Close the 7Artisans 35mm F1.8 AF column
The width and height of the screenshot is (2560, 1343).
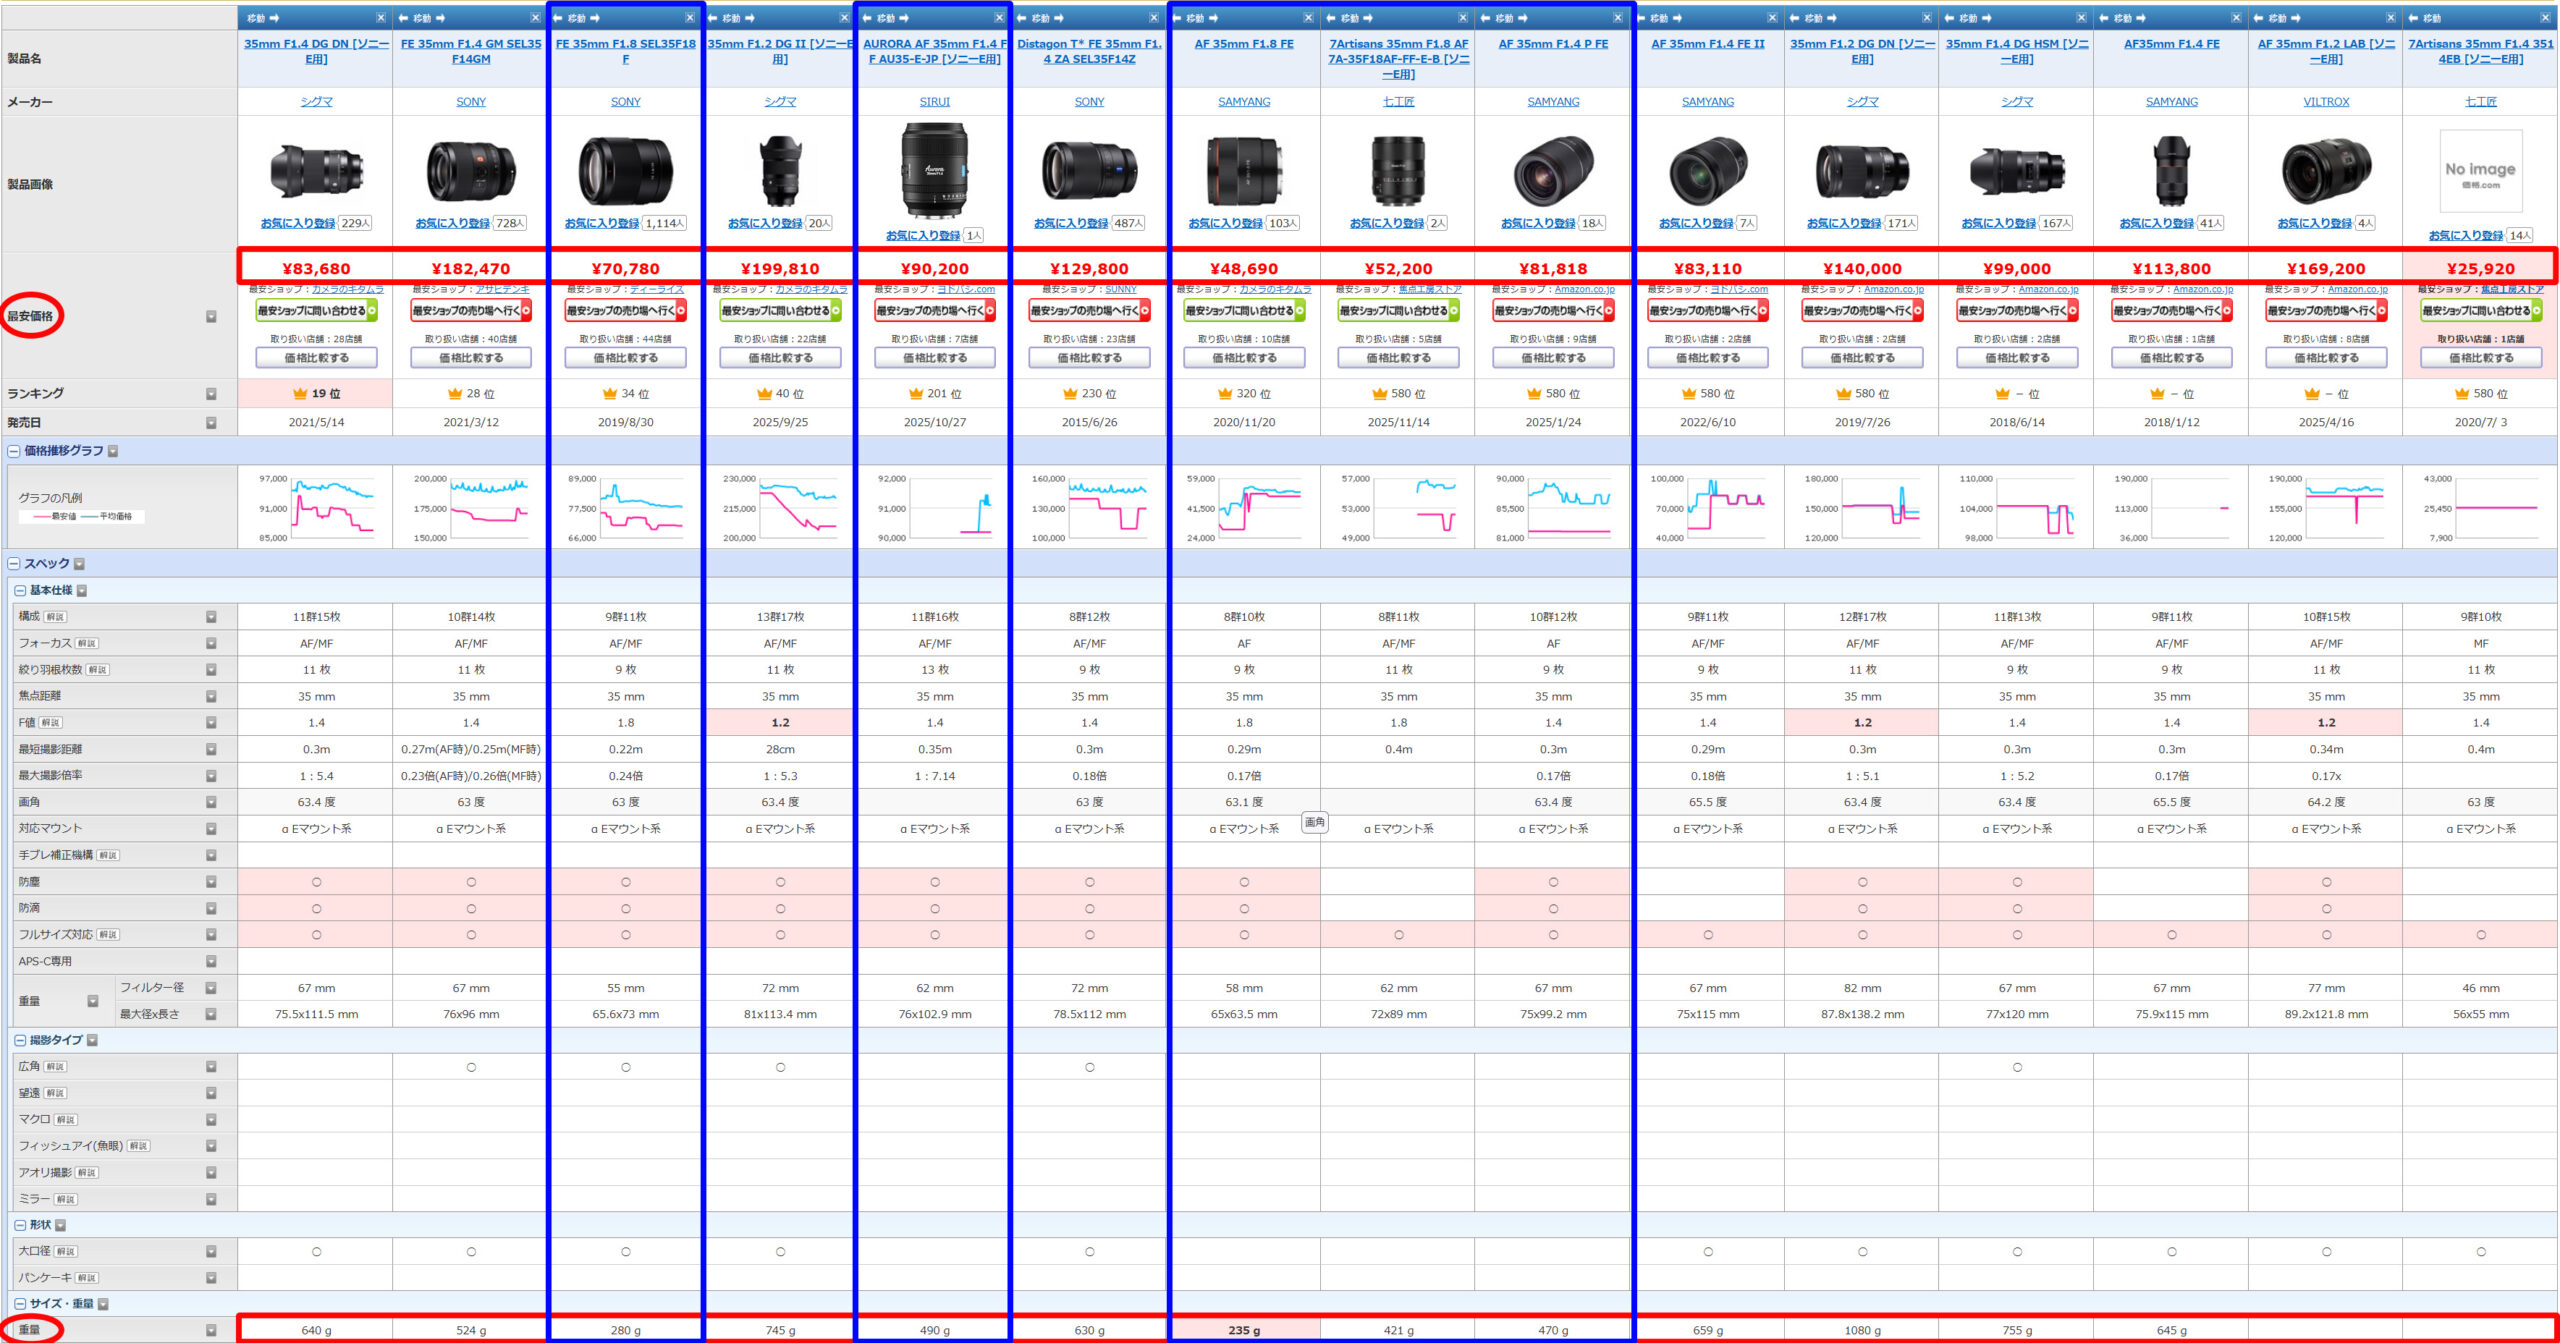click(x=1462, y=18)
